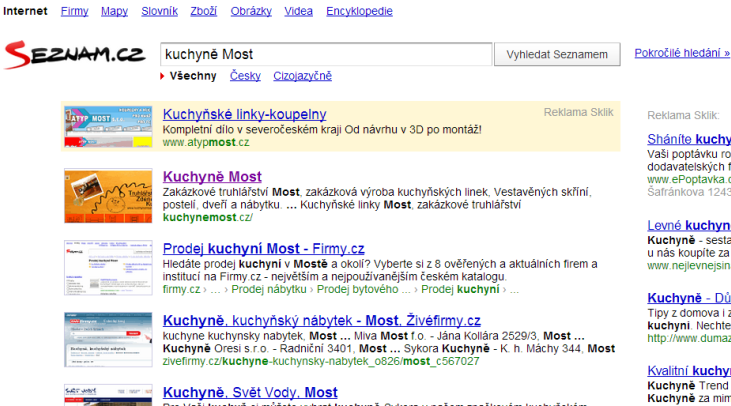Viewport: 731px width, 406px height.
Task: Select the Internet search tab
Action: (x=25, y=11)
